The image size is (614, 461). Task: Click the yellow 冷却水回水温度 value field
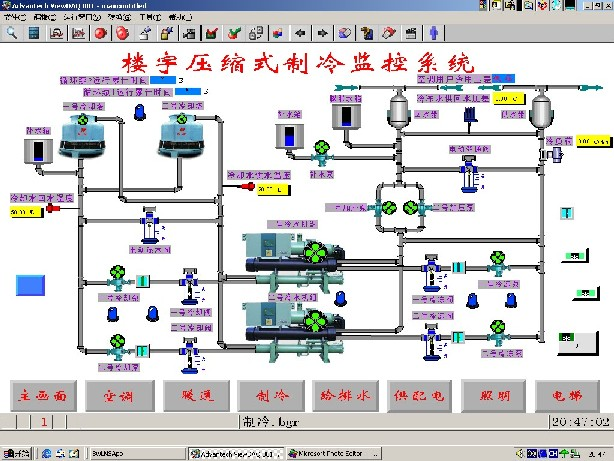coord(22,212)
